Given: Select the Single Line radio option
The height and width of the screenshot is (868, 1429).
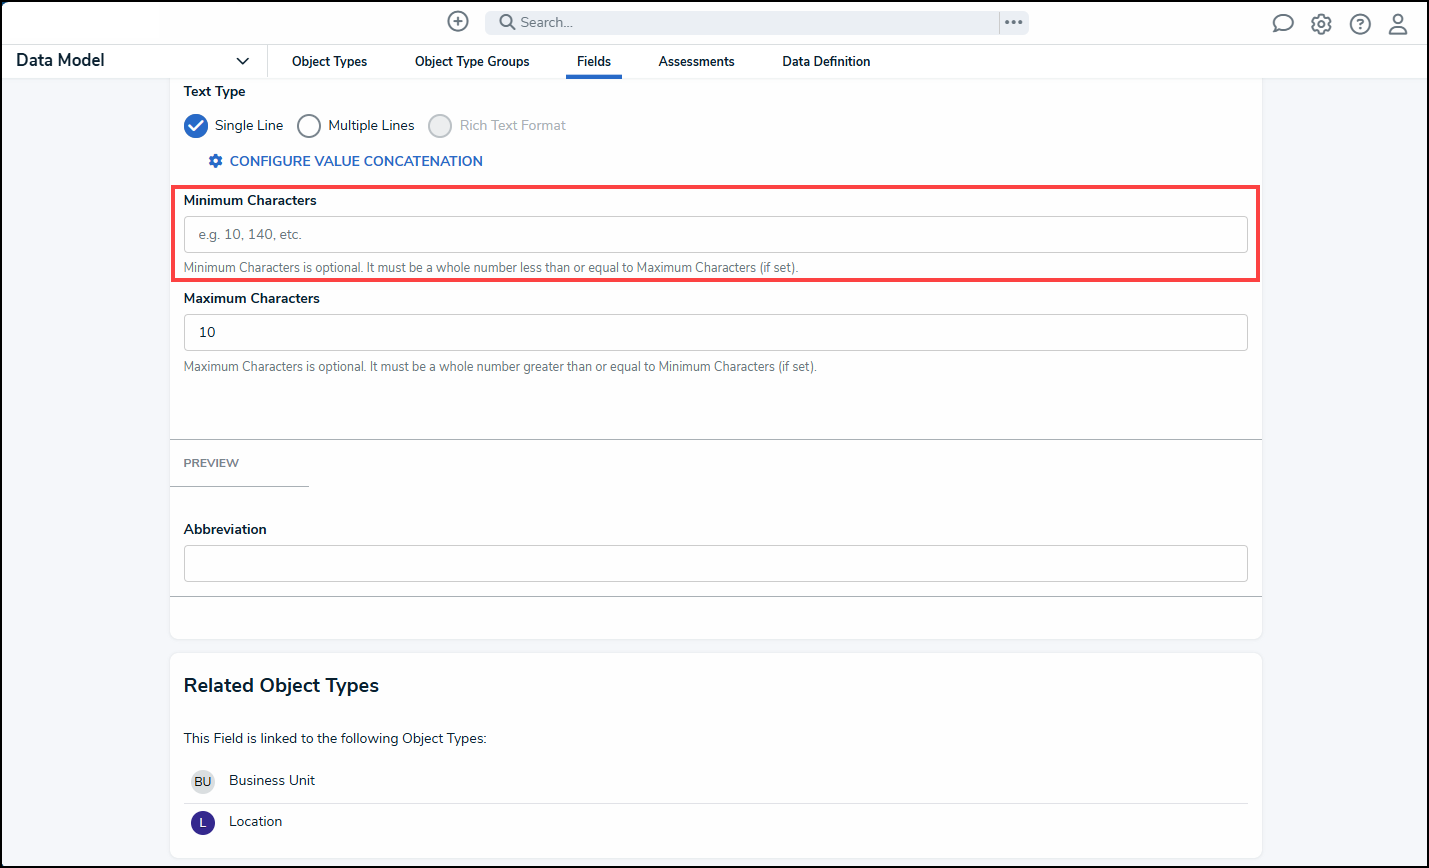Looking at the screenshot, I should (196, 126).
